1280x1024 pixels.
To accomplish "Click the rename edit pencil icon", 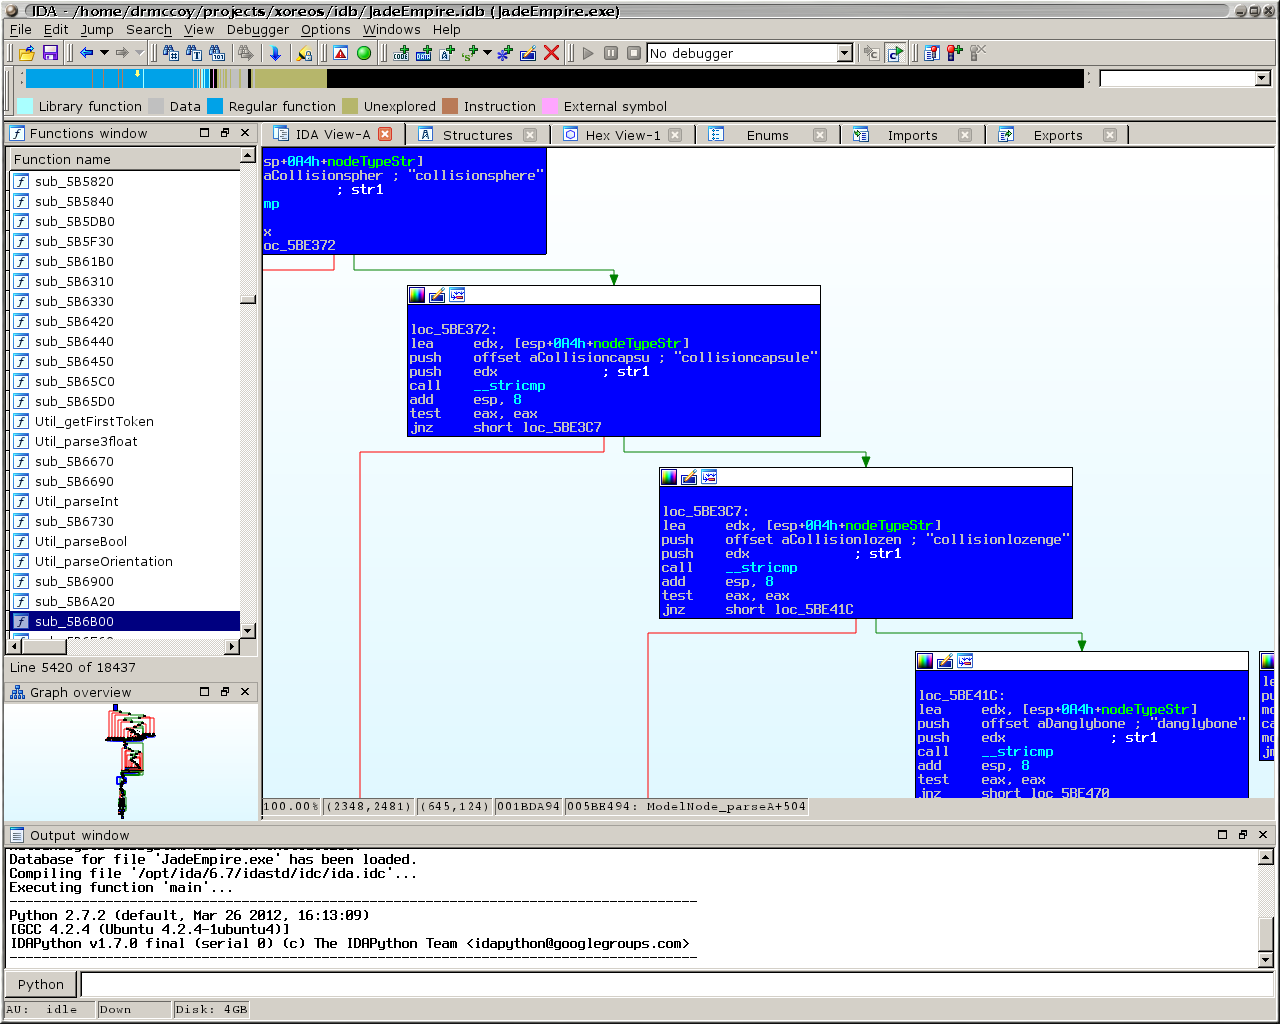I will point(528,53).
